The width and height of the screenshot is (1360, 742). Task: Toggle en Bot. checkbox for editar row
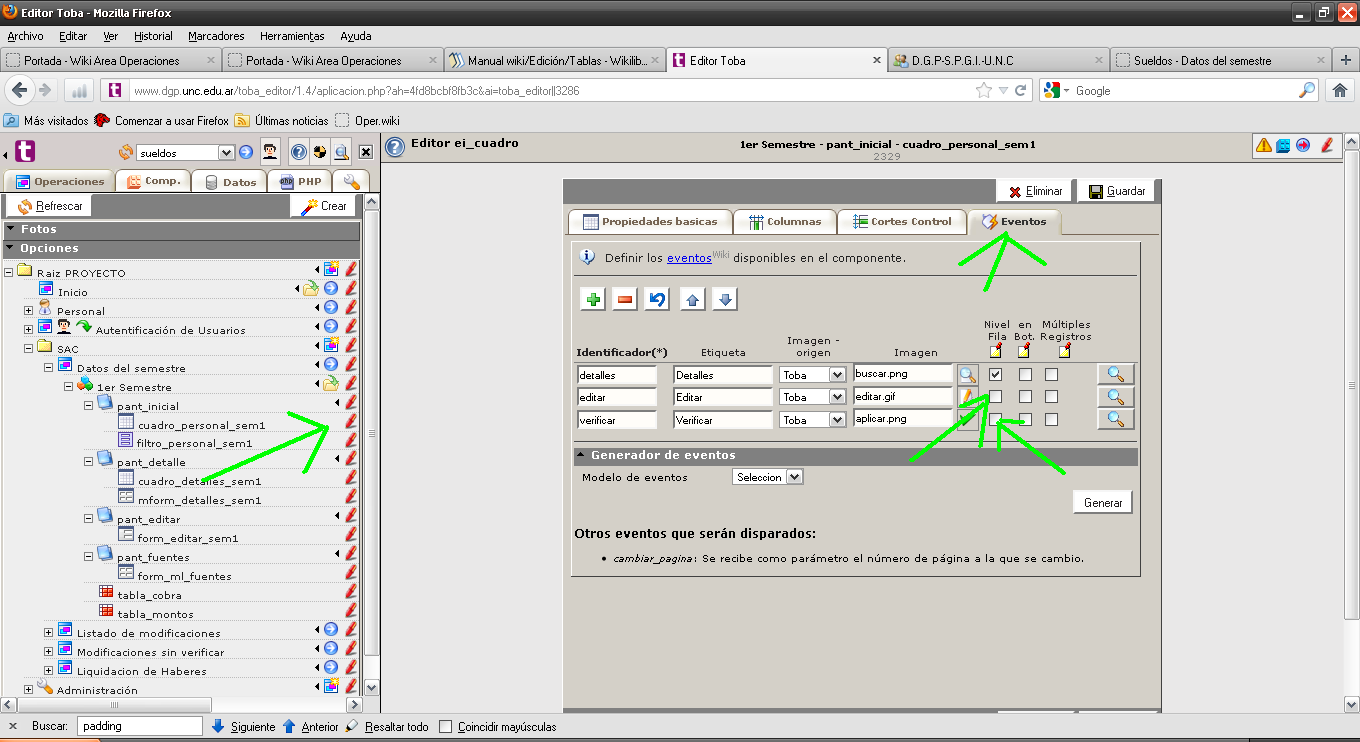click(1025, 397)
